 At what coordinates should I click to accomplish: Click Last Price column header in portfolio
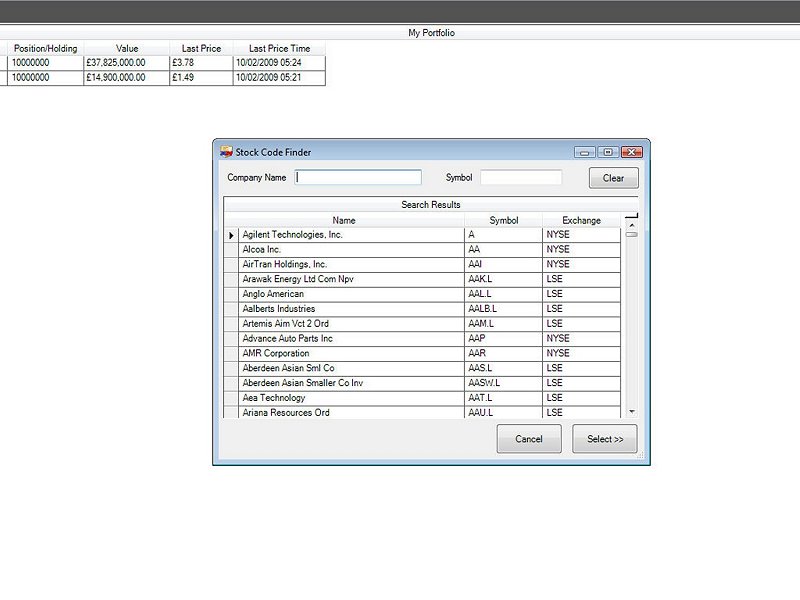click(202, 48)
